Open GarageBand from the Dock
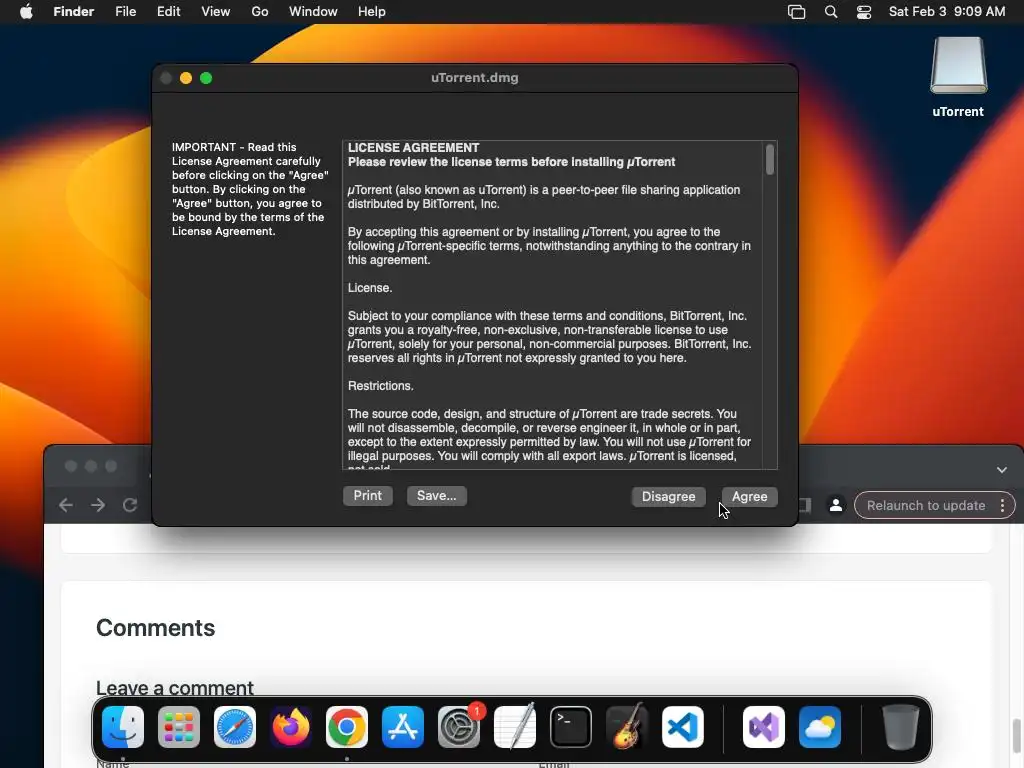 tap(627, 727)
